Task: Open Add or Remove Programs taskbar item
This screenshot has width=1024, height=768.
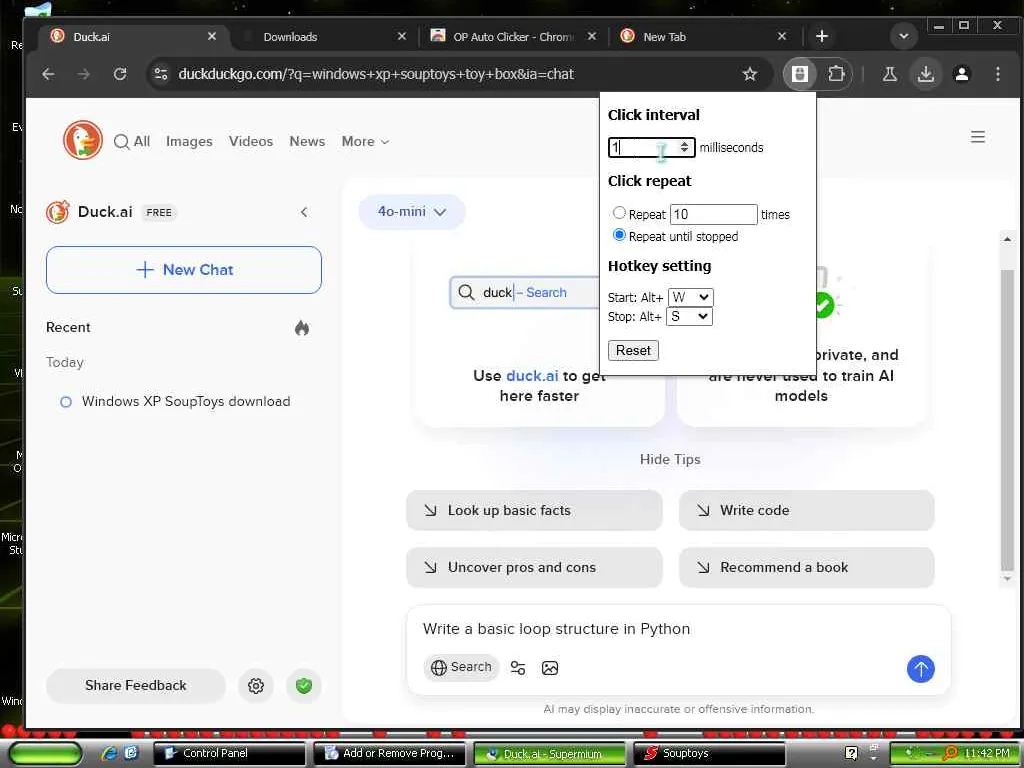Action: click(389, 754)
